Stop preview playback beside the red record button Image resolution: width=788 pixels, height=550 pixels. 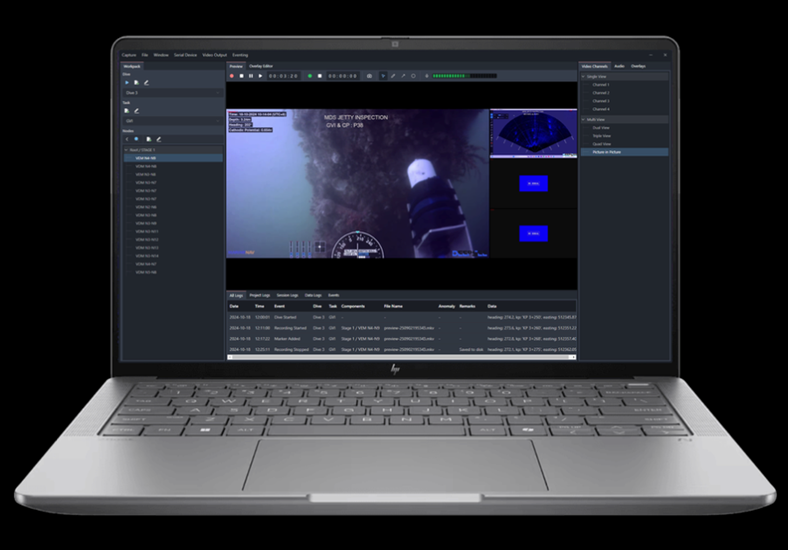(x=241, y=76)
